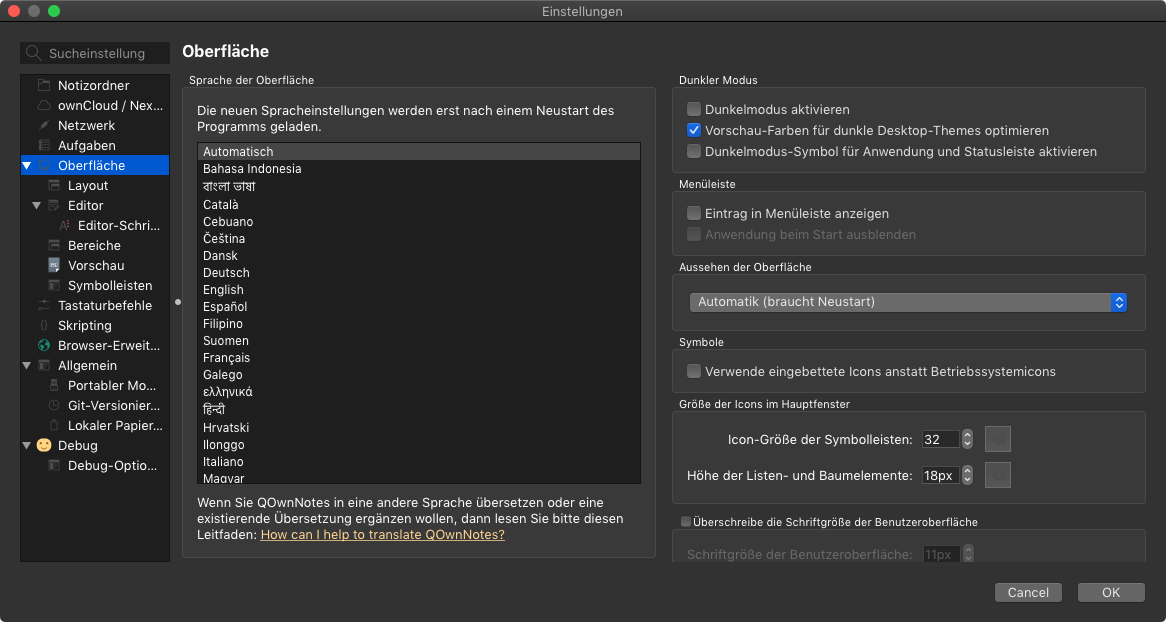Click the Netzwerk plug icon
Viewport: 1166px width, 622px height.
pyautogui.click(x=44, y=126)
